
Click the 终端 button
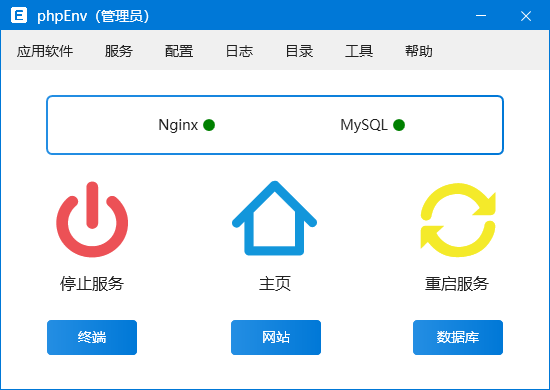pos(92,337)
